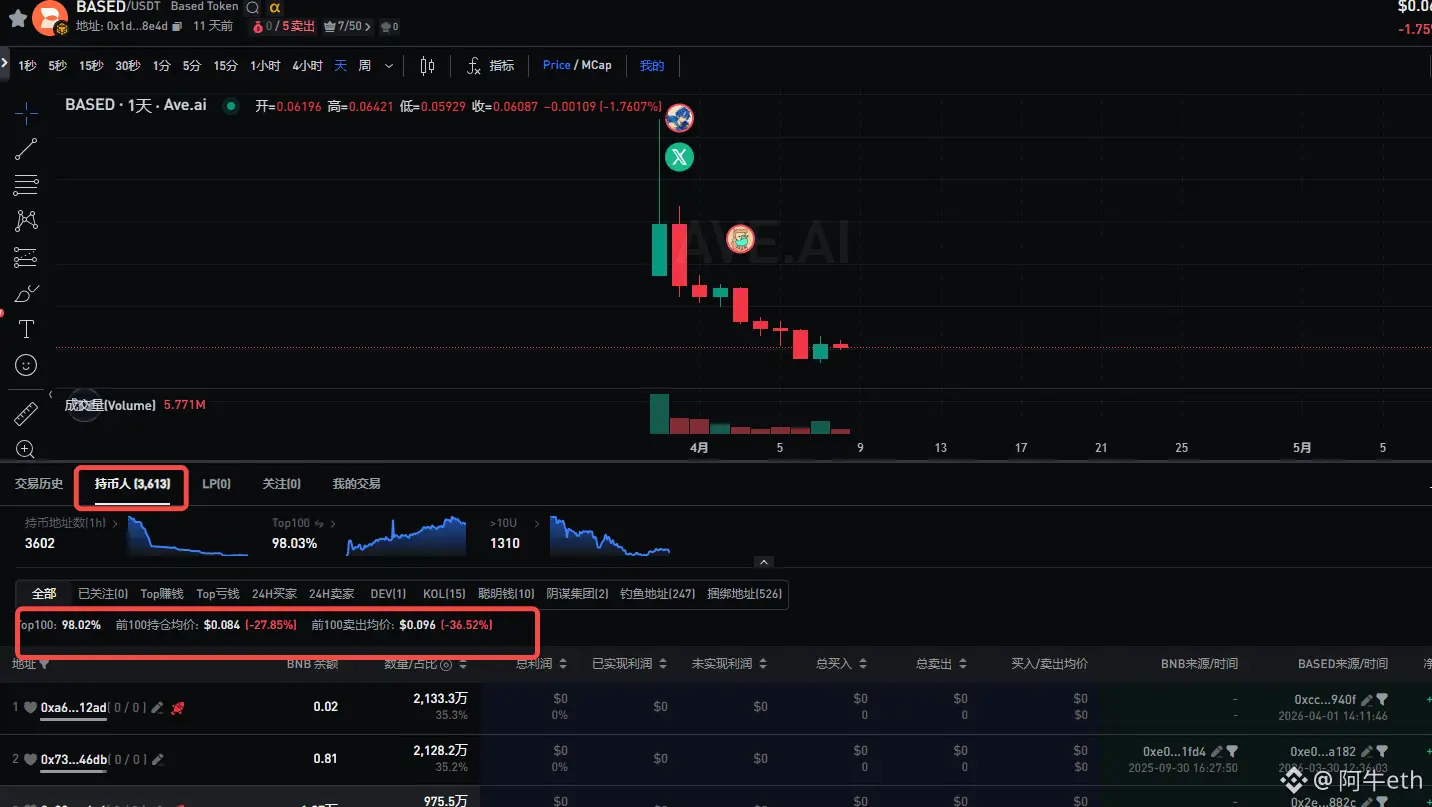Click the red rocket icon next to 0xa6...12ad
The height and width of the screenshot is (807, 1432).
[x=177, y=708]
